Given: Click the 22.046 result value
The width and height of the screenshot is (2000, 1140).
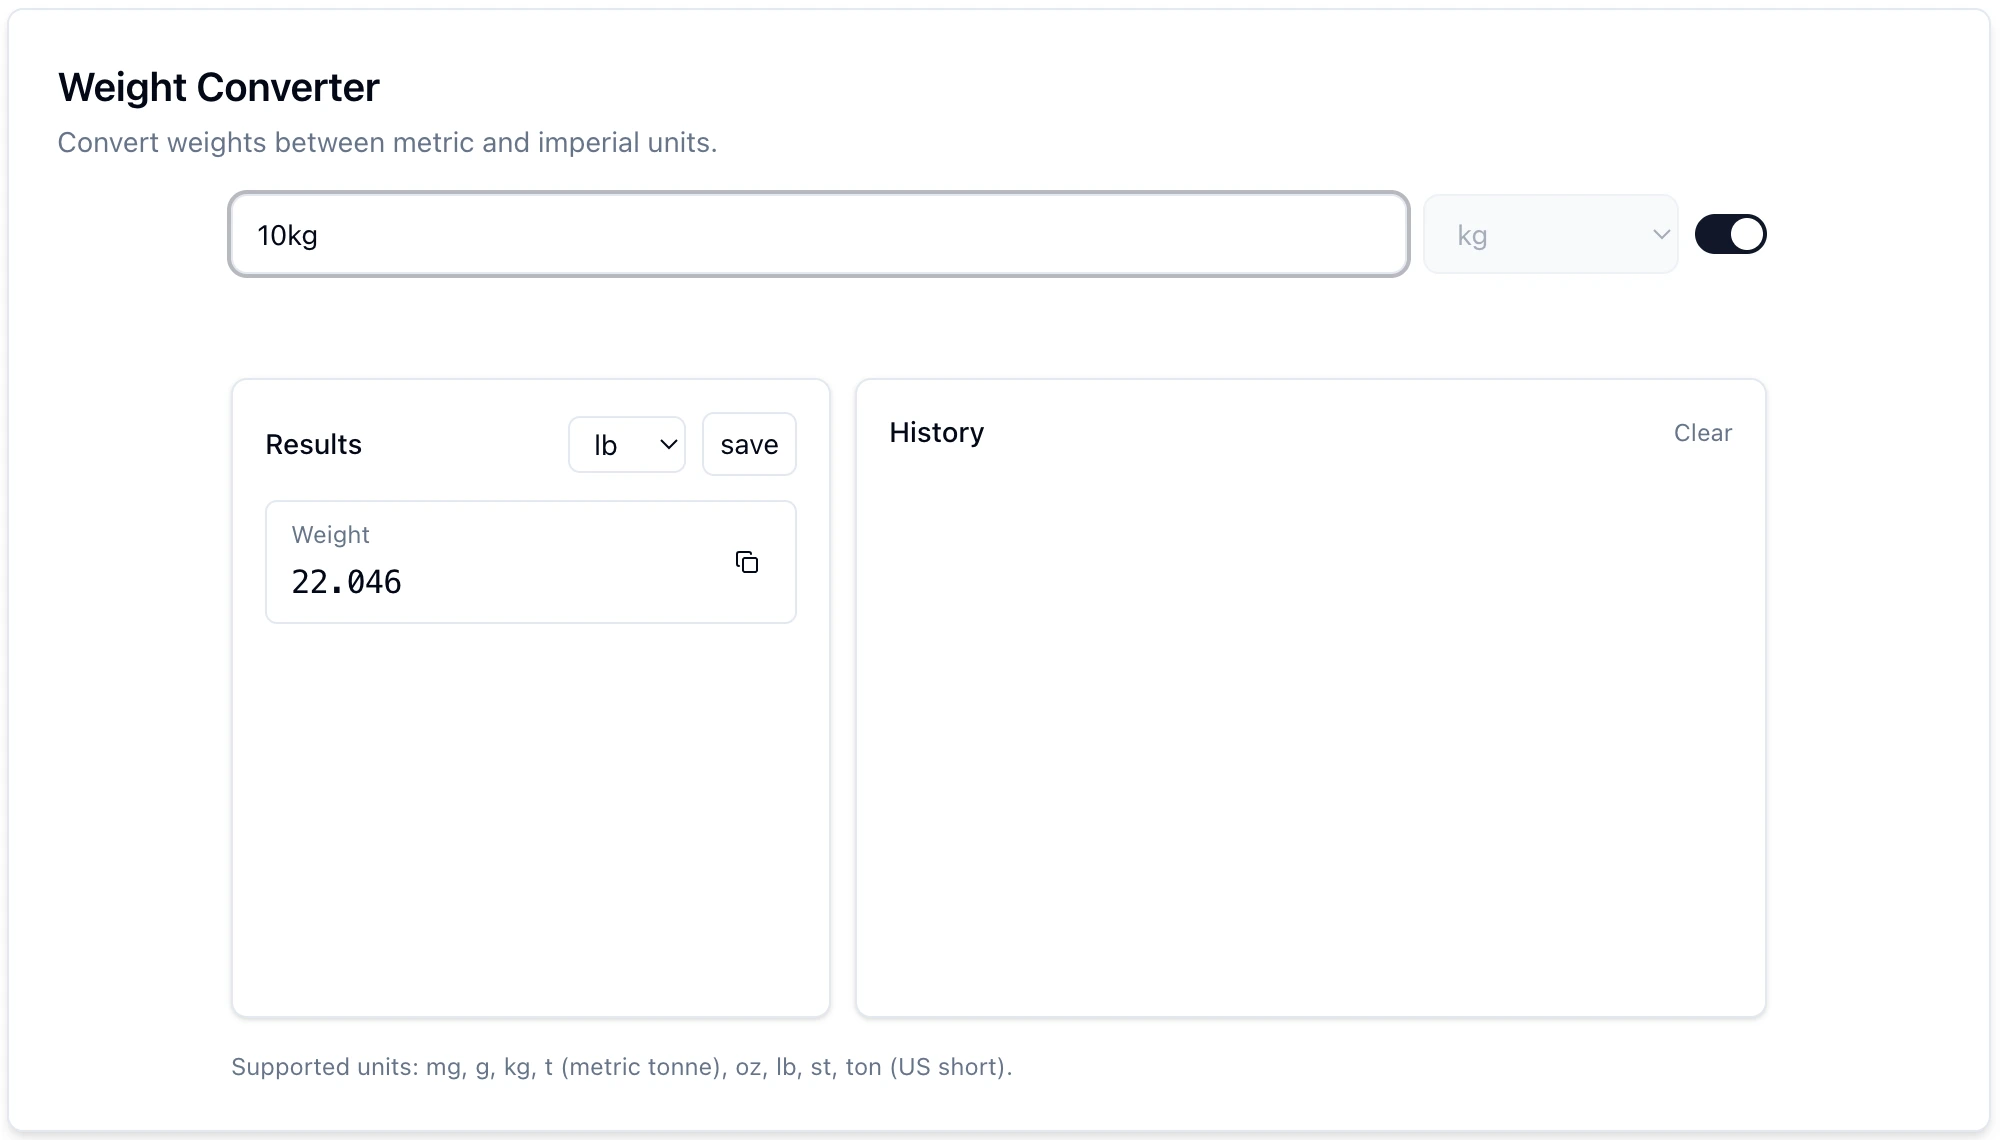Looking at the screenshot, I should coord(346,581).
